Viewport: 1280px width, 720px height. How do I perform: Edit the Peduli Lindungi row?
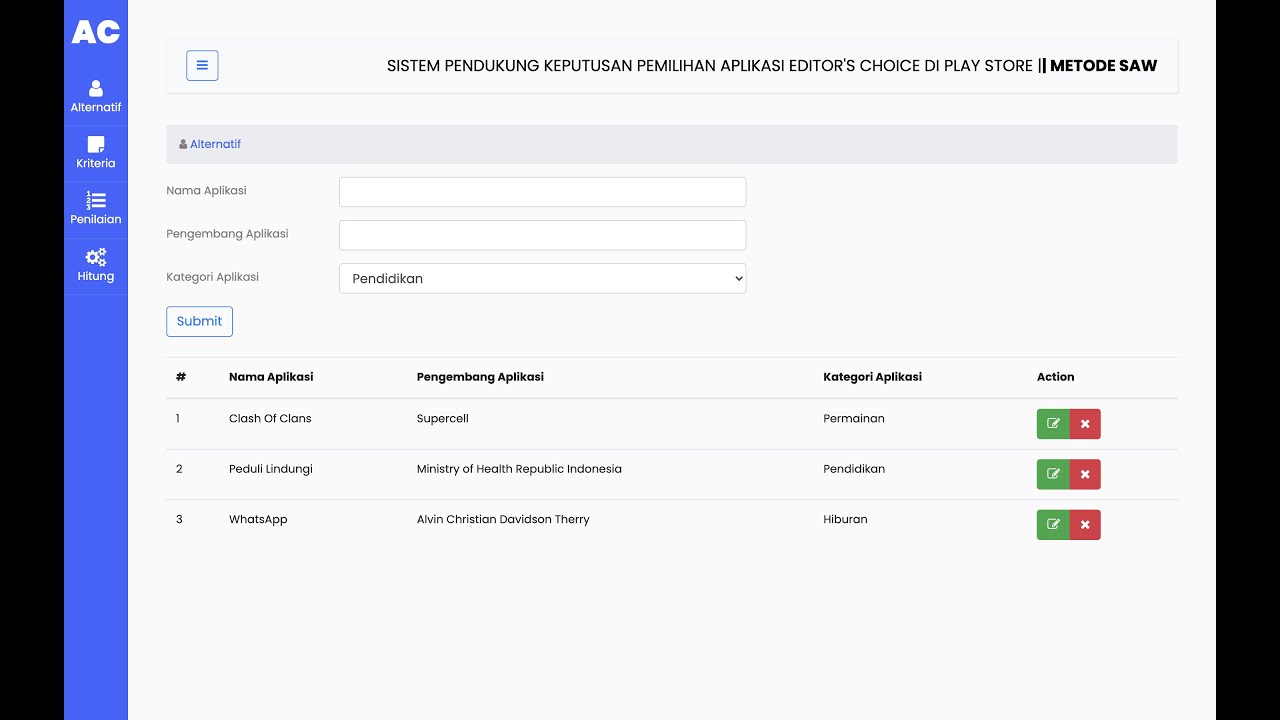[x=1053, y=474]
